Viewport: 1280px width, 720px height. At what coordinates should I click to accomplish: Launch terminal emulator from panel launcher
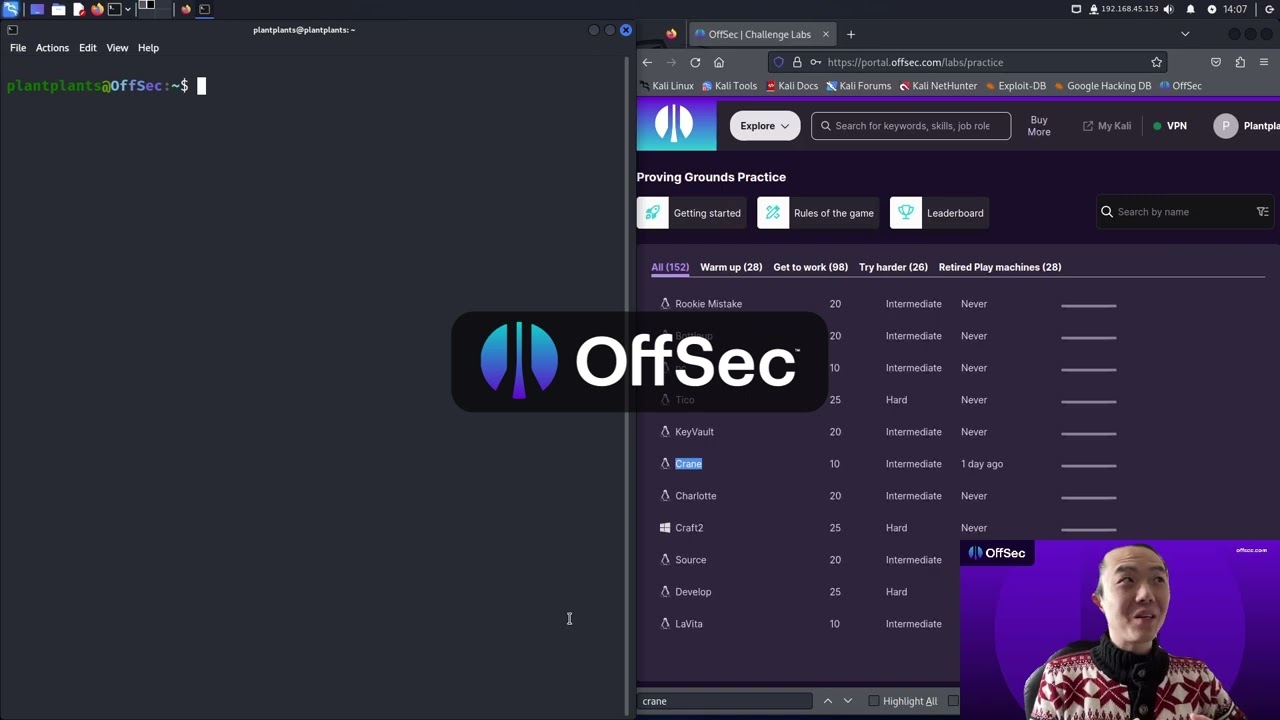114,9
